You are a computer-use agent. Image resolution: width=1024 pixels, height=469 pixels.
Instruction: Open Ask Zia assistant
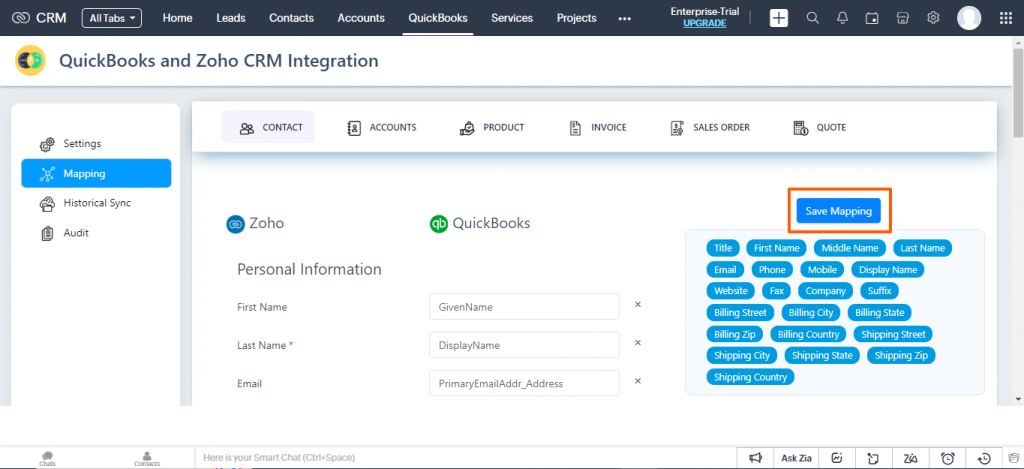tap(797, 458)
